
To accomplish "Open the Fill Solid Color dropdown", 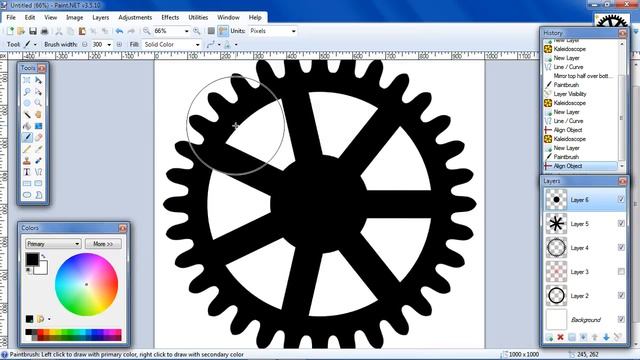I will (x=198, y=44).
